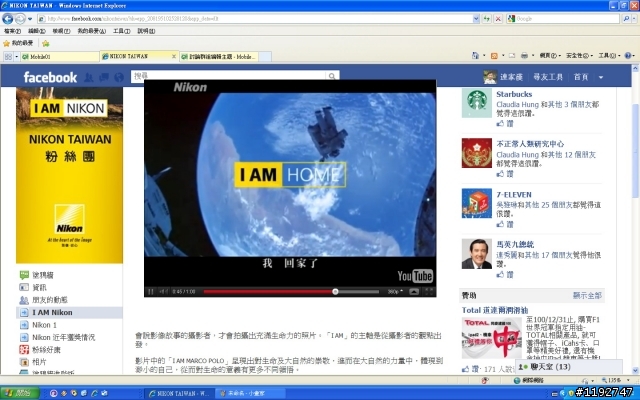Click the 尋友工具 link

(x=548, y=77)
